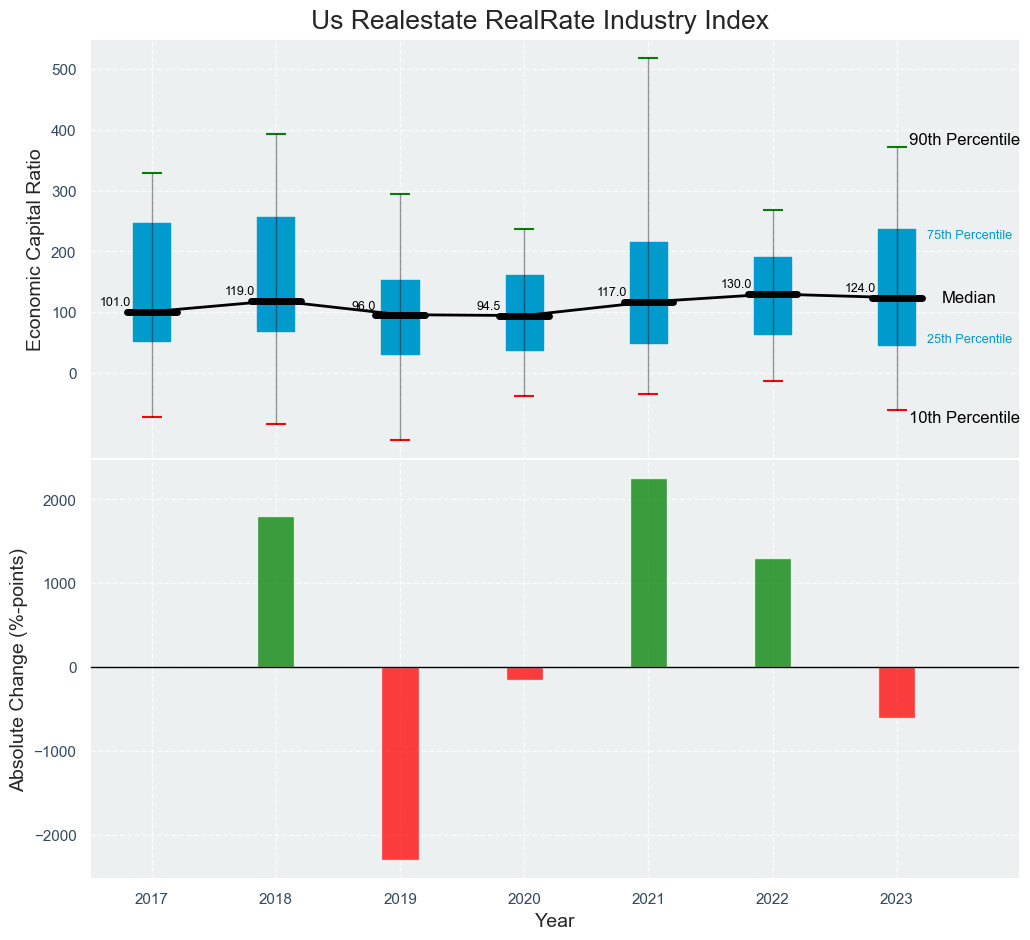The height and width of the screenshot is (940, 1030).
Task: Click the 2023 x-axis tick label
Action: click(x=896, y=899)
